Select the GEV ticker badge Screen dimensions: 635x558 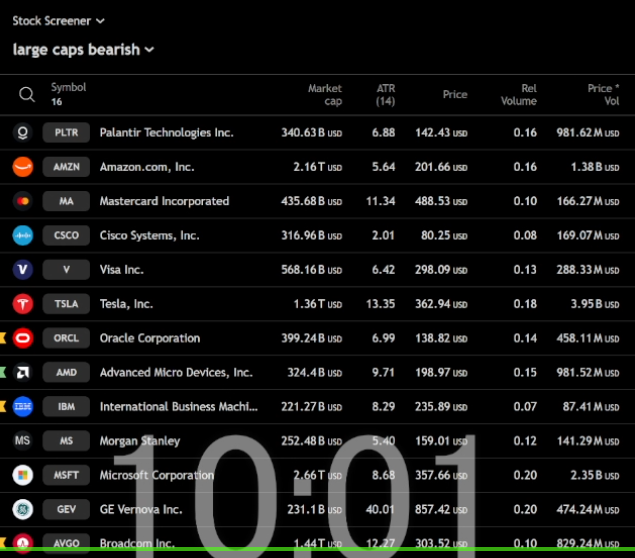[66, 509]
